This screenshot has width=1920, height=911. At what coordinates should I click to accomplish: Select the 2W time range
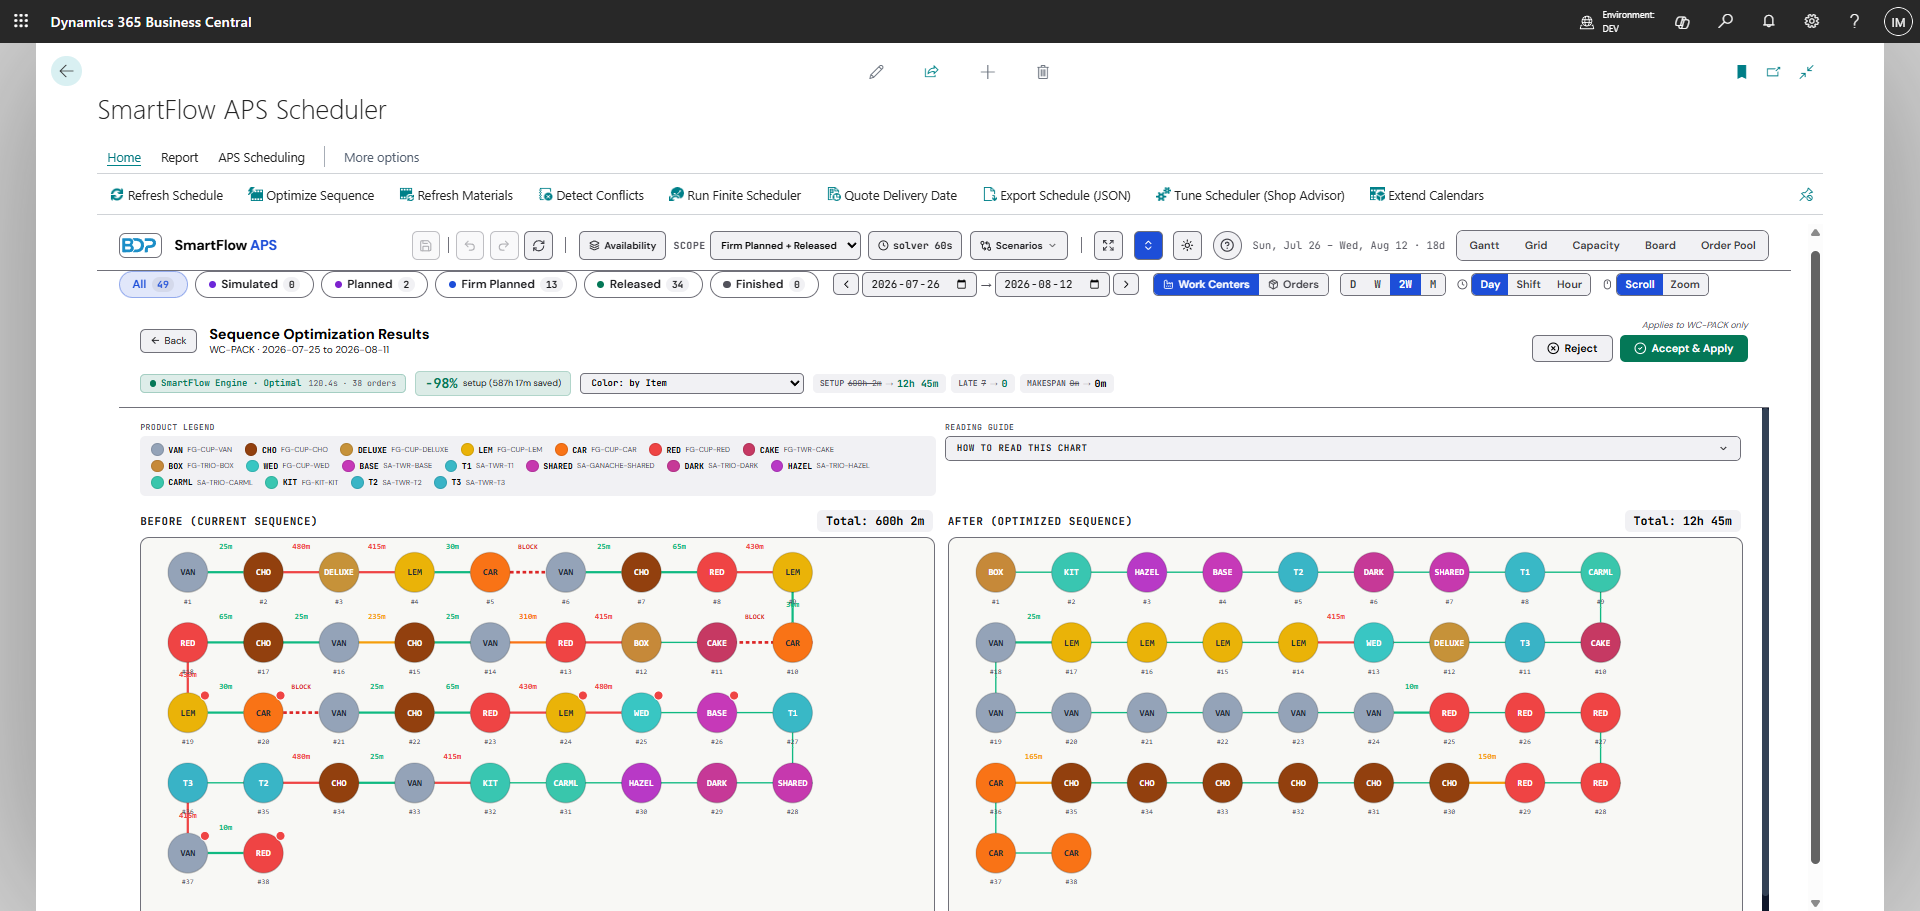tap(1405, 284)
